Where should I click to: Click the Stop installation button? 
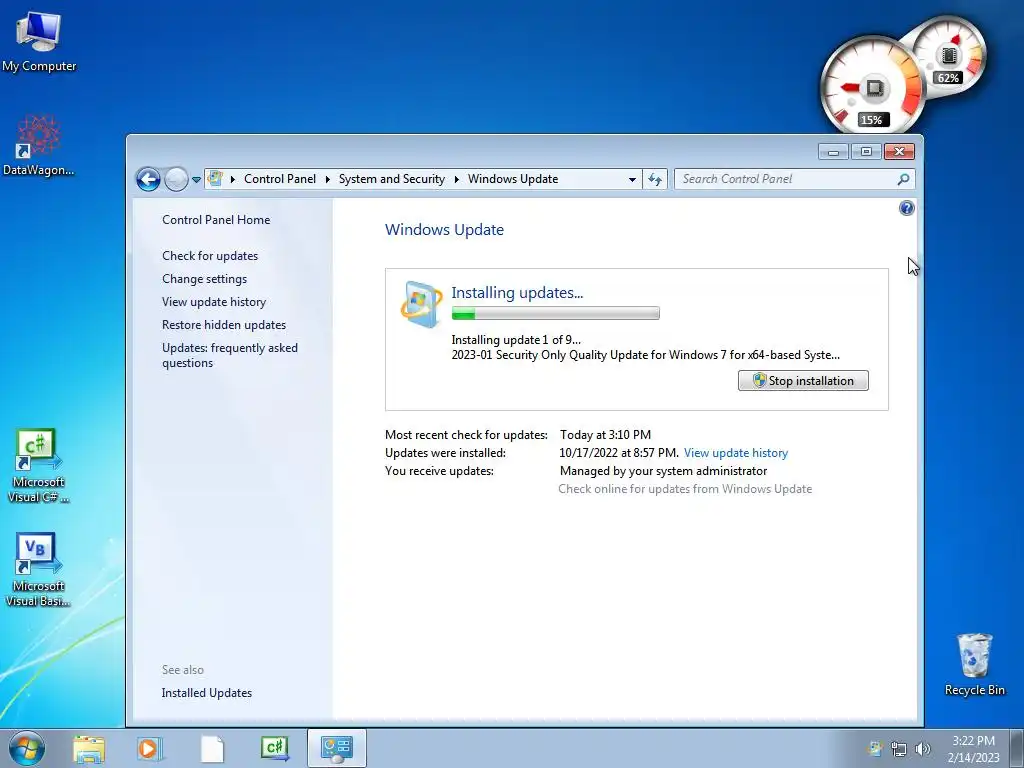coord(803,381)
